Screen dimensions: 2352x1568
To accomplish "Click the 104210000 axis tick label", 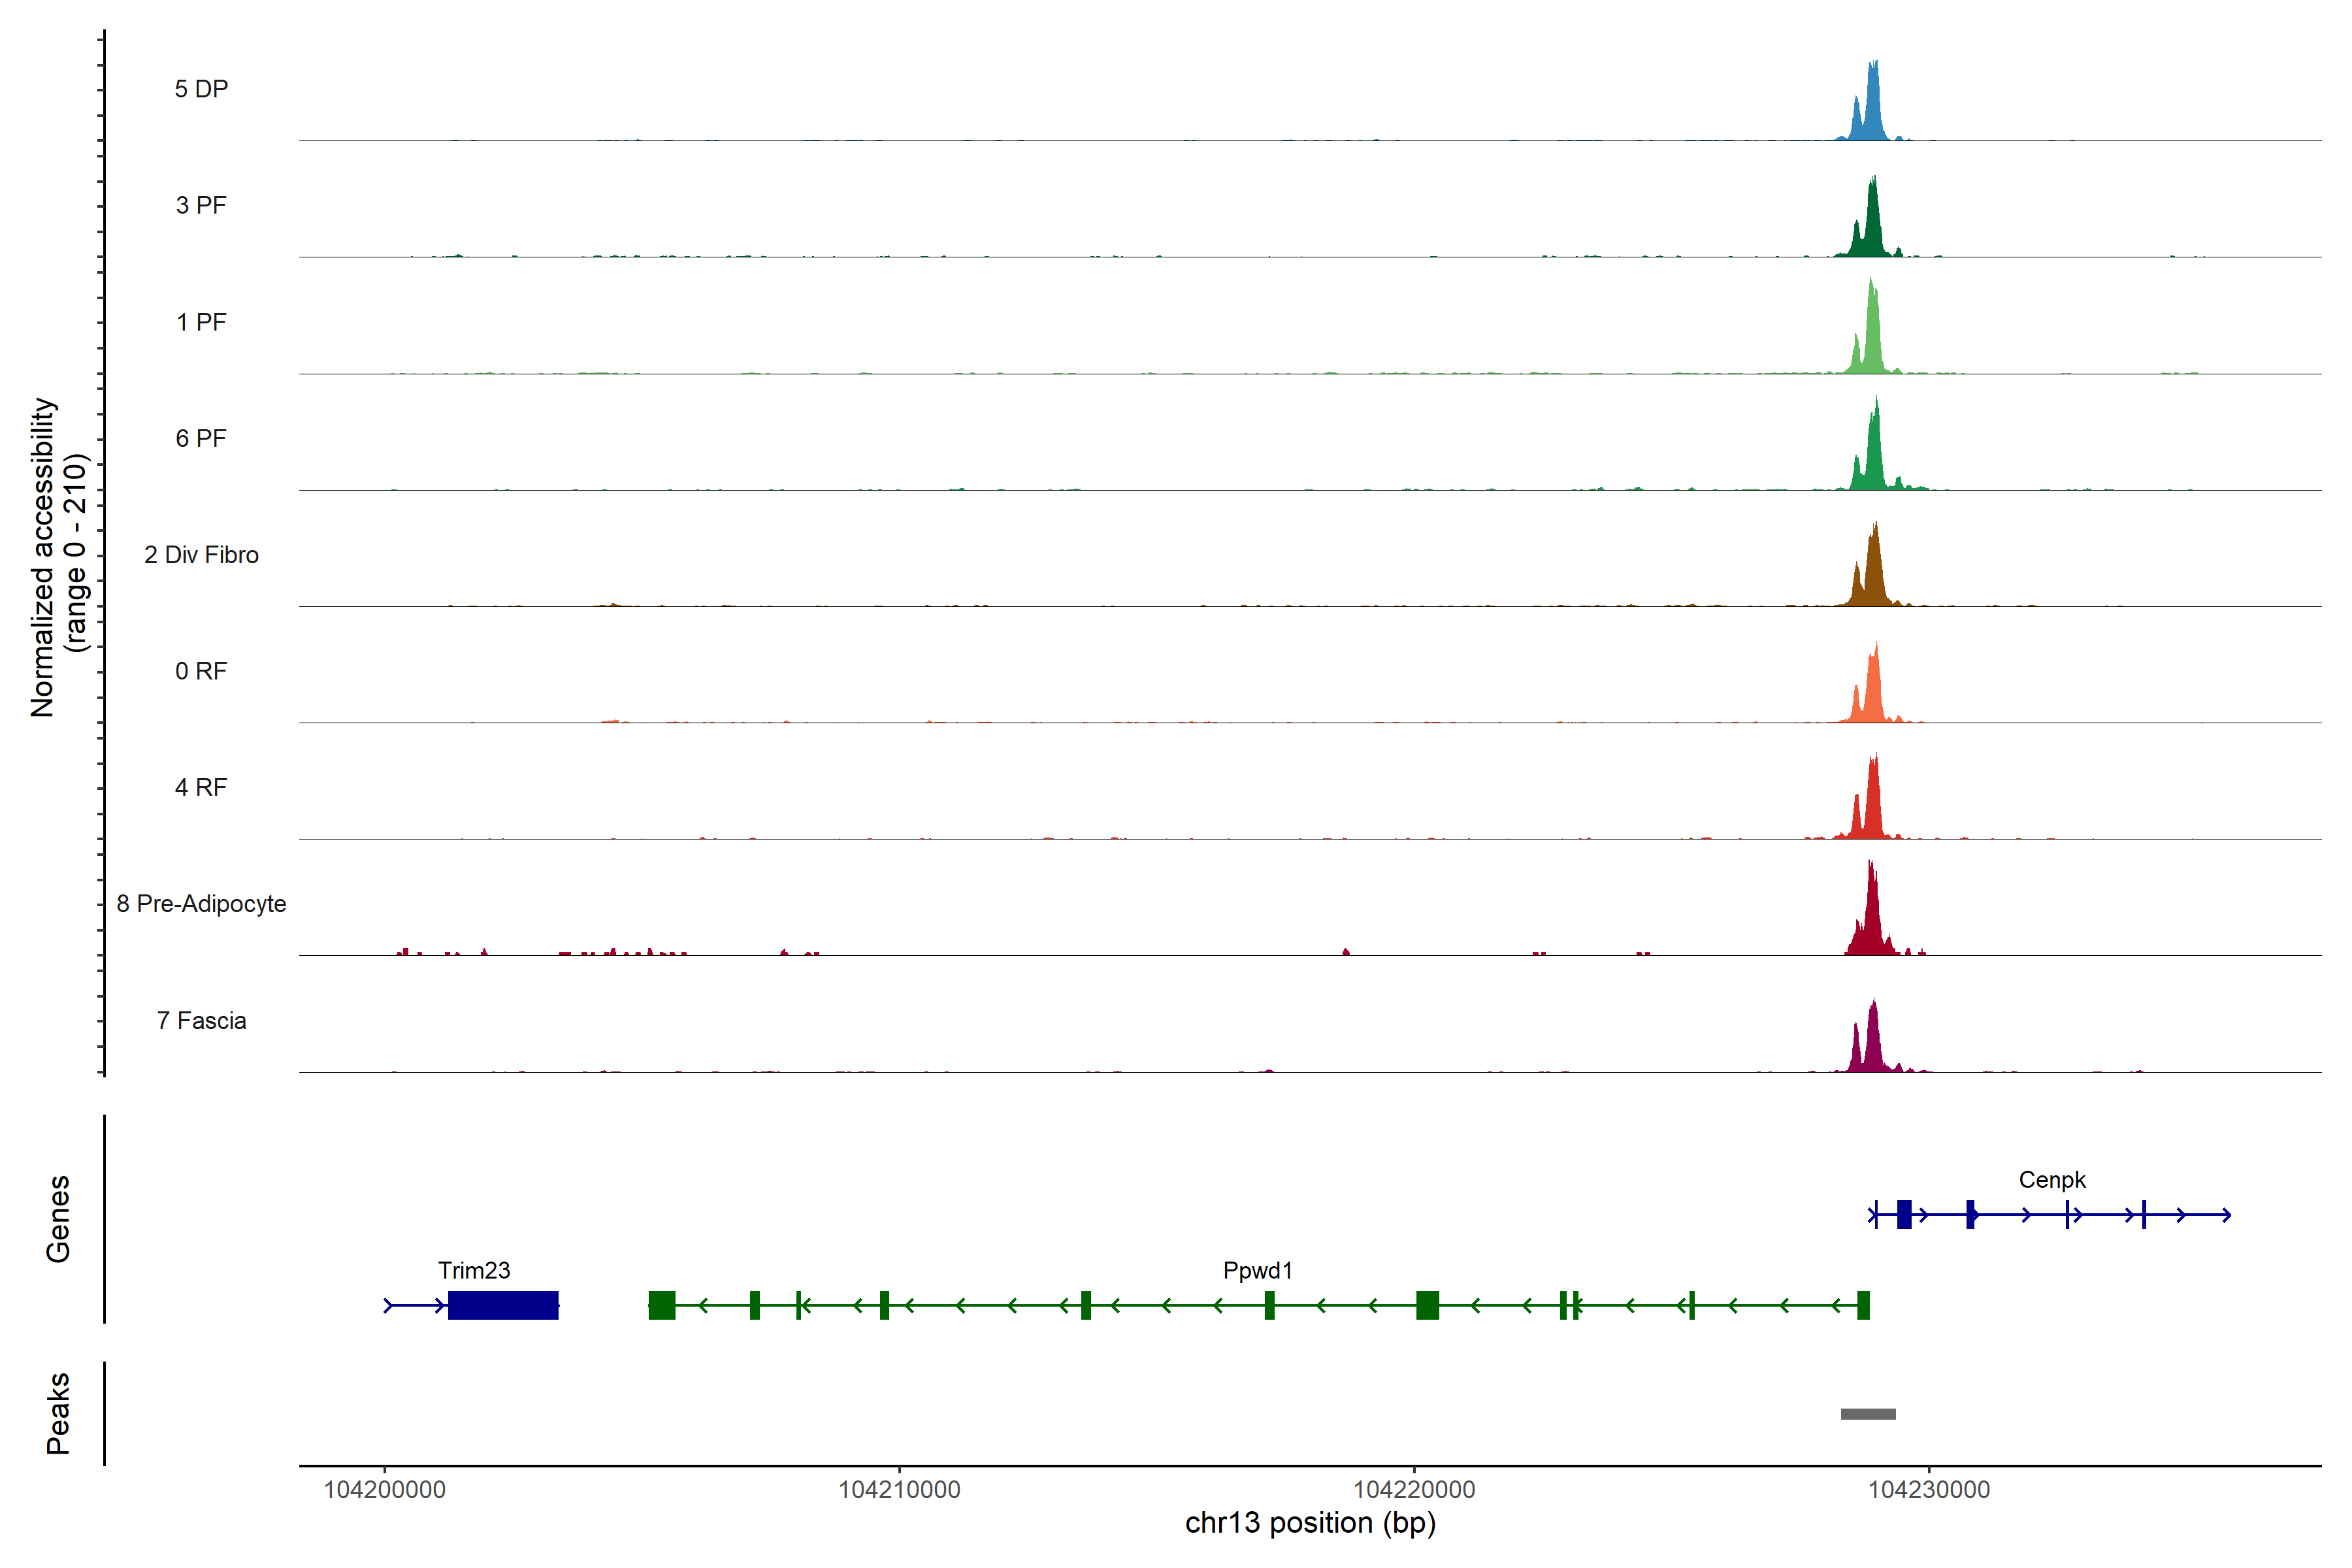I will coord(899,1489).
